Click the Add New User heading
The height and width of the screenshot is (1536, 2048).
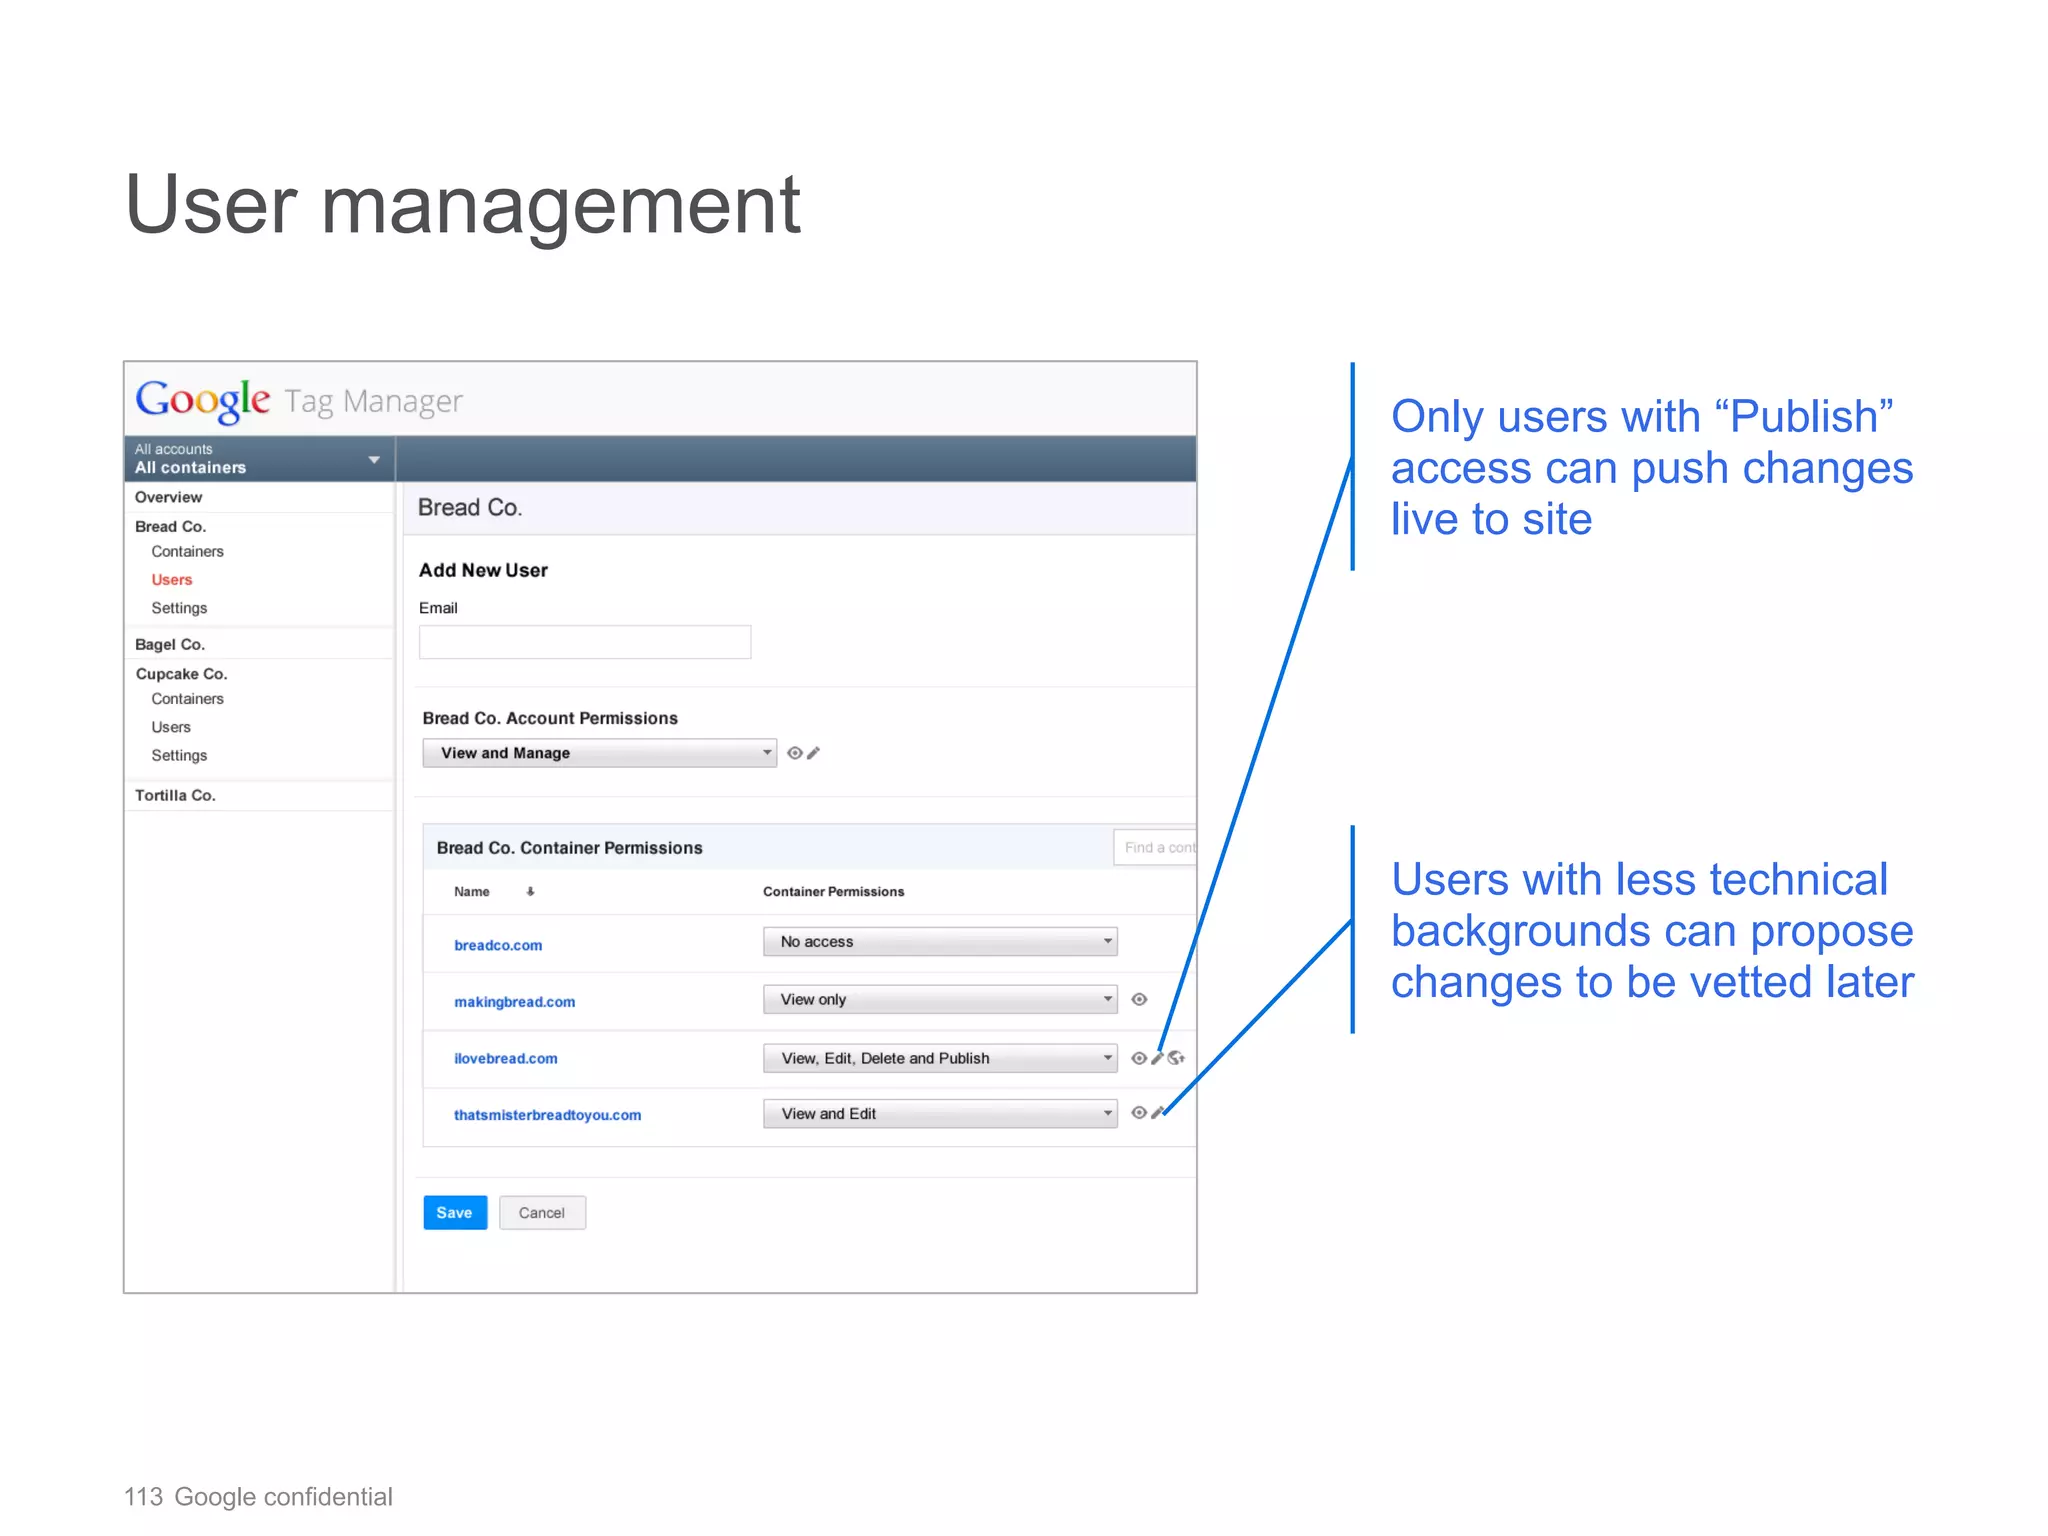coord(483,570)
